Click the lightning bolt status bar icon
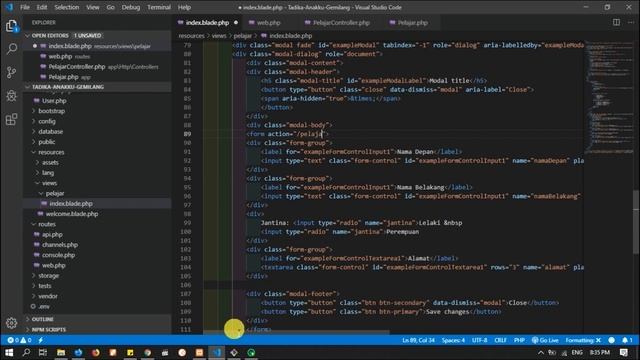 (x=41, y=340)
